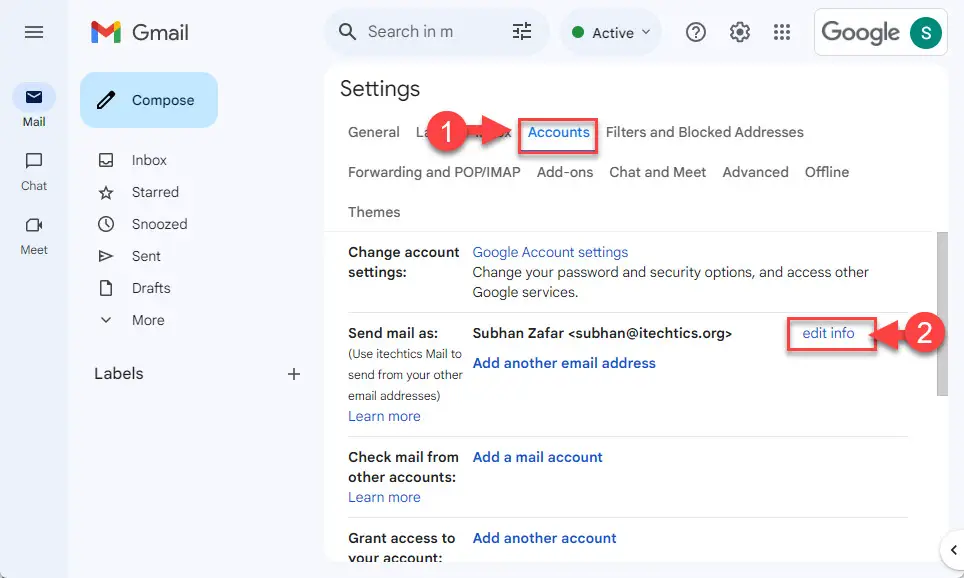Image resolution: width=964 pixels, height=578 pixels.
Task: Click the Inbox tray icon
Action: (106, 160)
